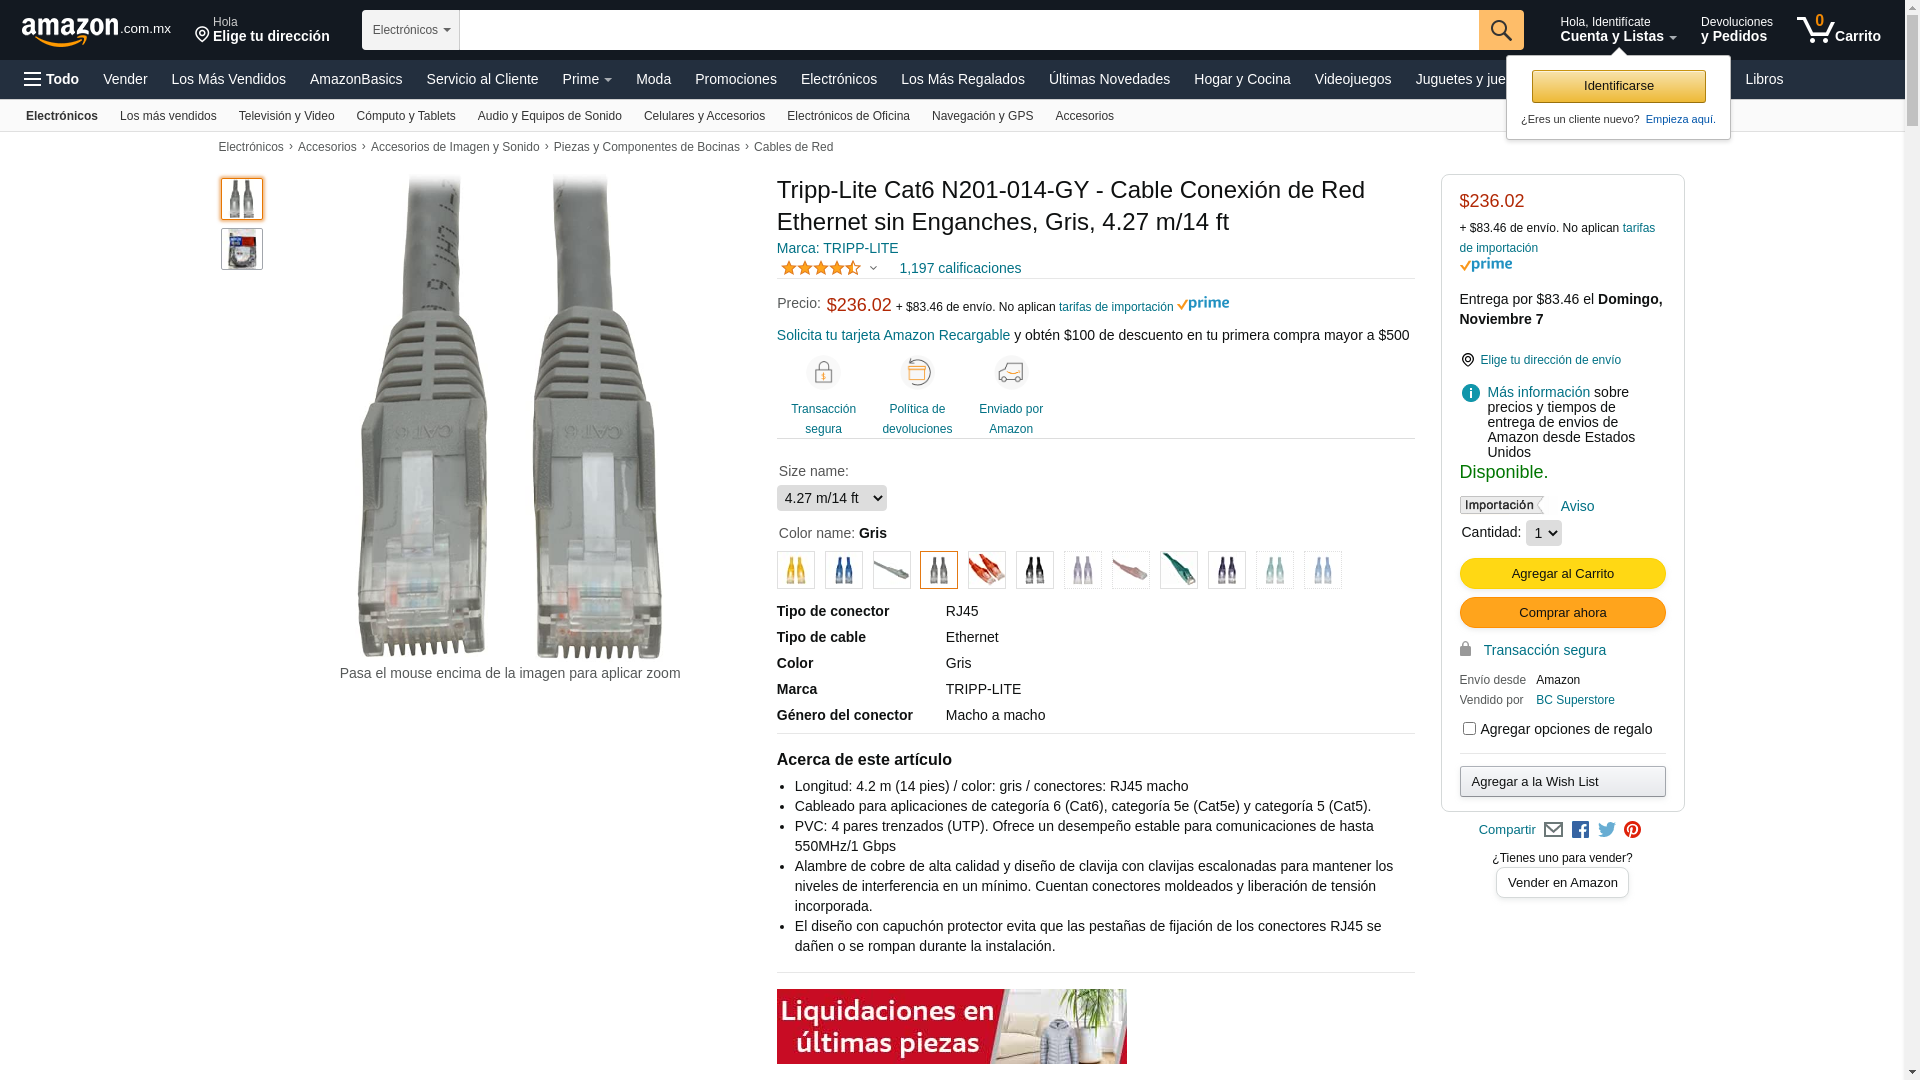Click the Agregar al Carrito button

tap(1562, 574)
